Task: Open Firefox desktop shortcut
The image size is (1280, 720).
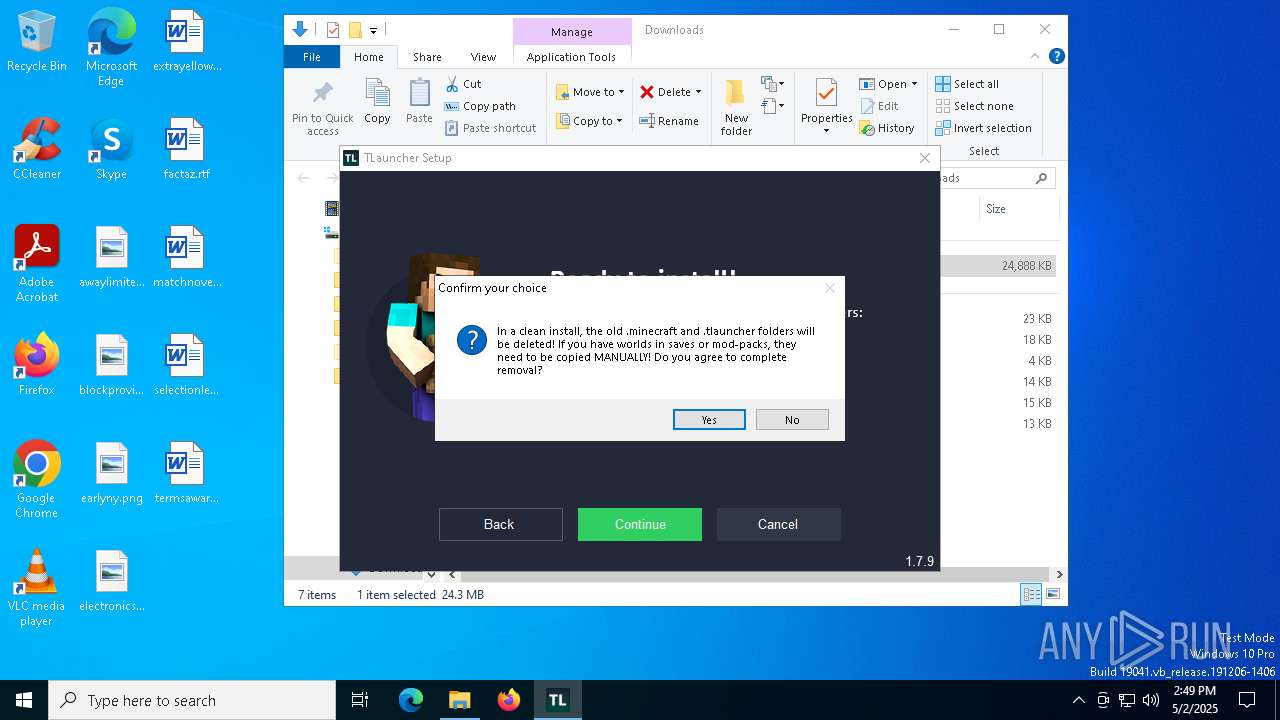Action: coord(37,365)
